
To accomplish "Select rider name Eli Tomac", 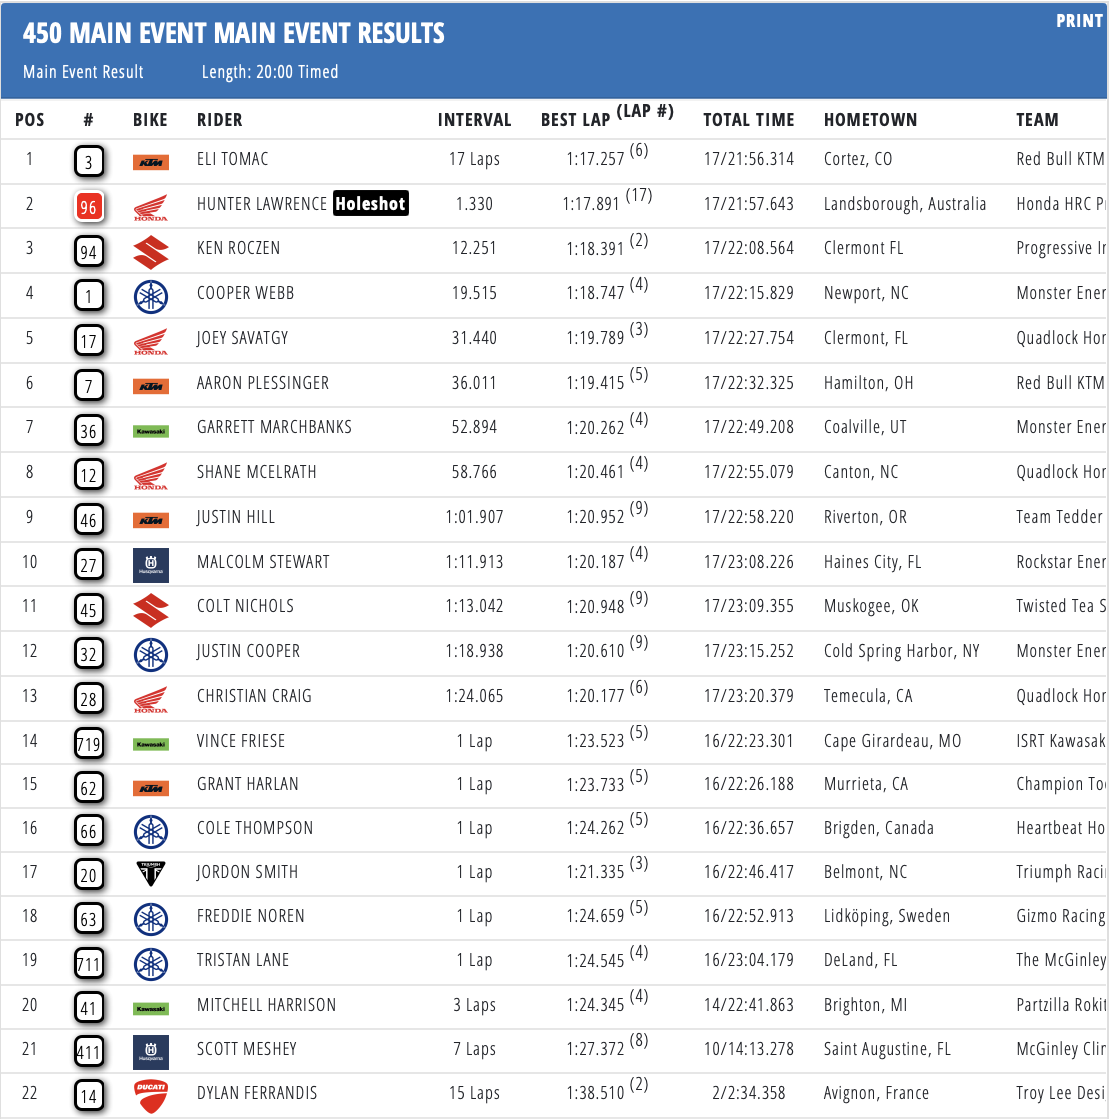I will coord(233,160).
